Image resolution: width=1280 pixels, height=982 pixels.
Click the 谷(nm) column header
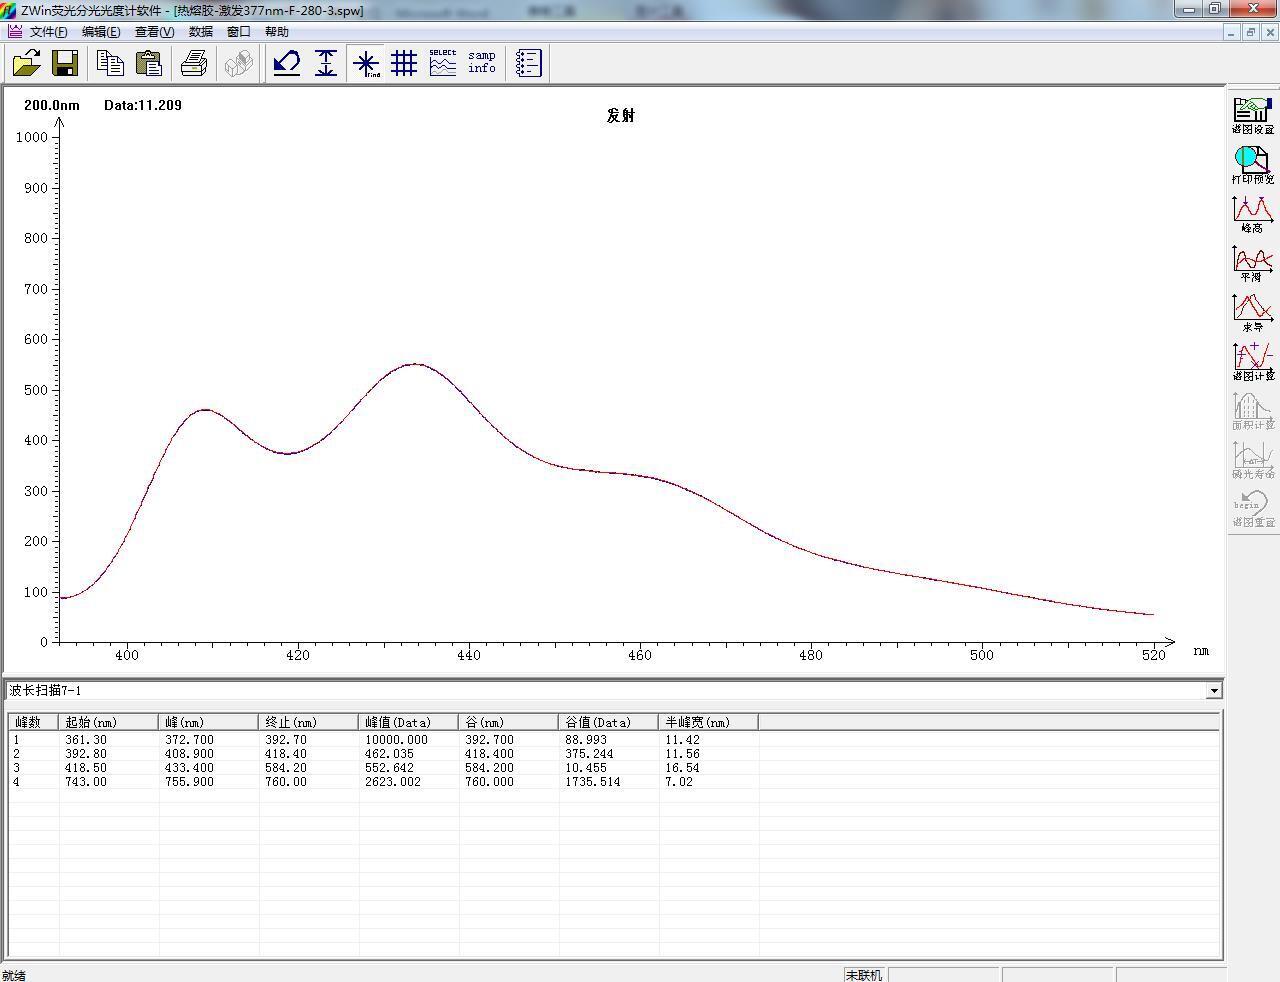click(509, 722)
